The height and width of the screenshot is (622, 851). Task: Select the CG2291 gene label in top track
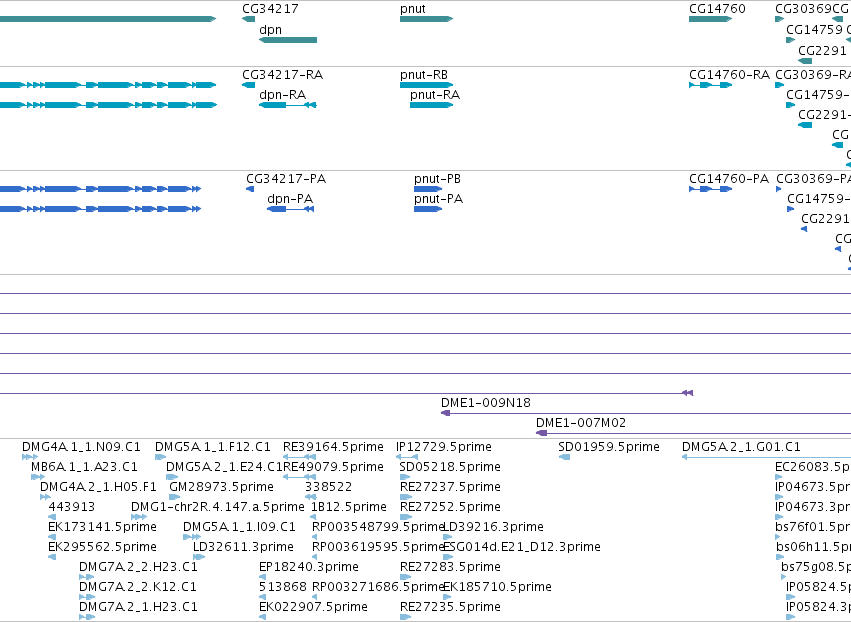(822, 50)
